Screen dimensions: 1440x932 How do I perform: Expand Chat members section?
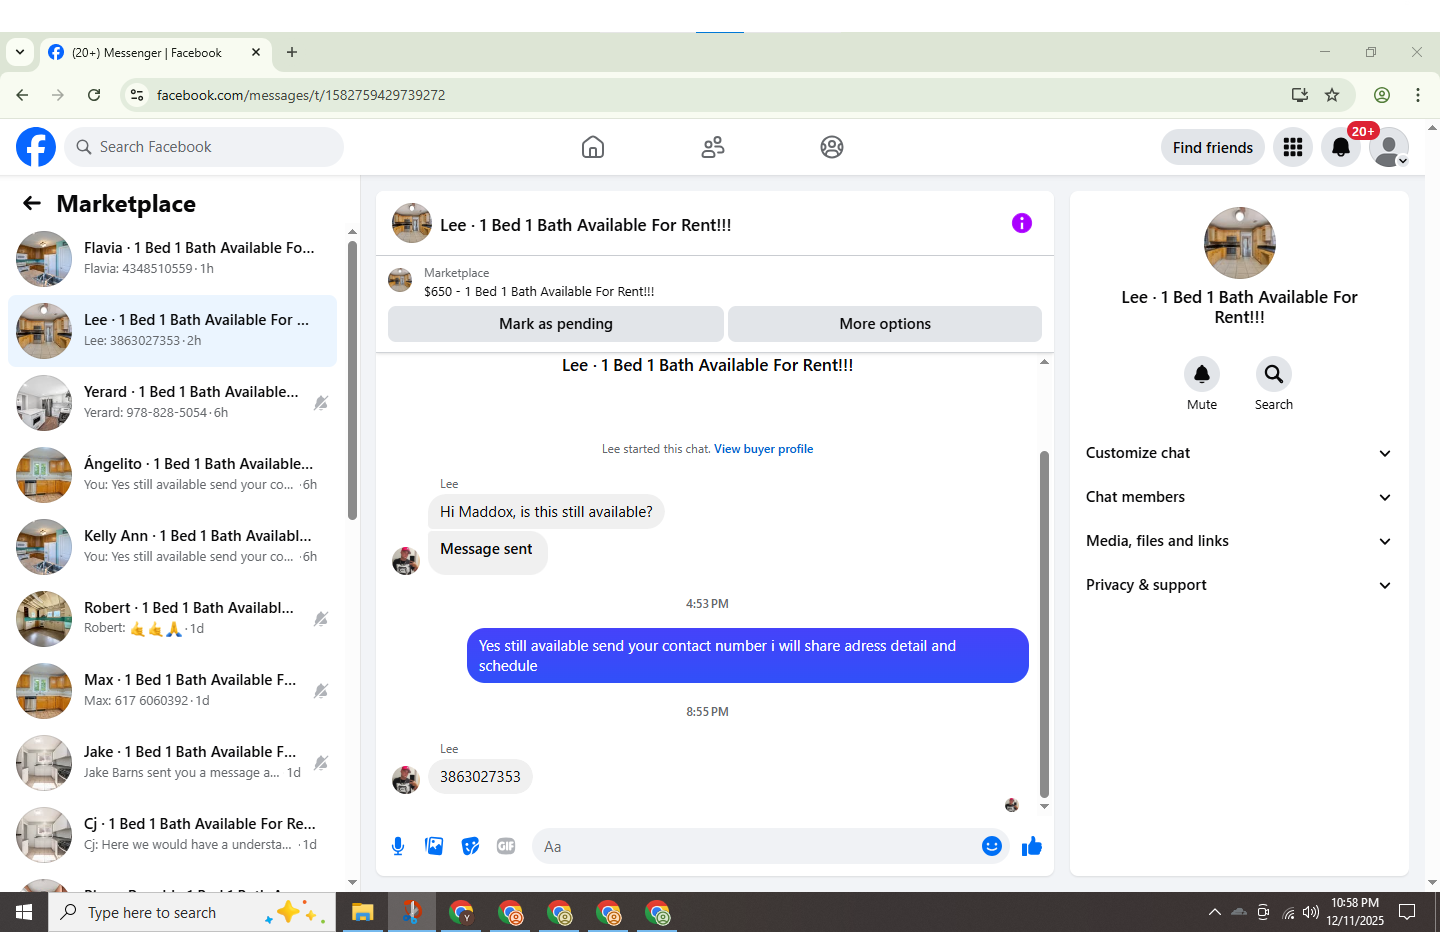pyautogui.click(x=1239, y=497)
